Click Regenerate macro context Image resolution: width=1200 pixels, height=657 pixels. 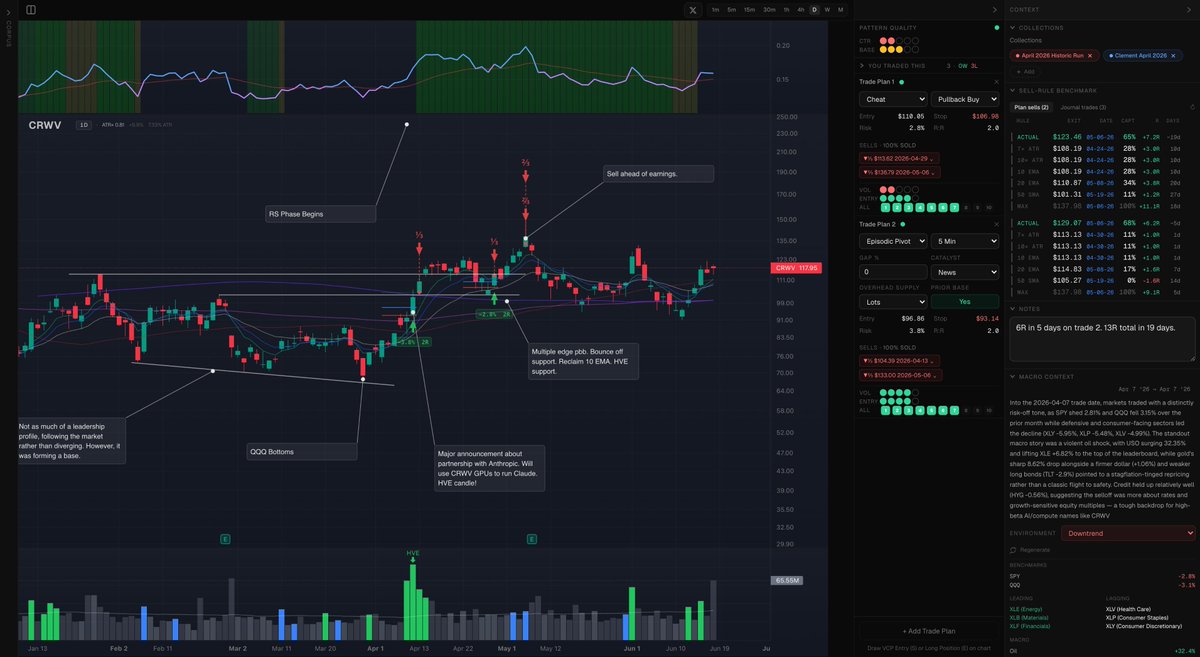coord(1031,549)
